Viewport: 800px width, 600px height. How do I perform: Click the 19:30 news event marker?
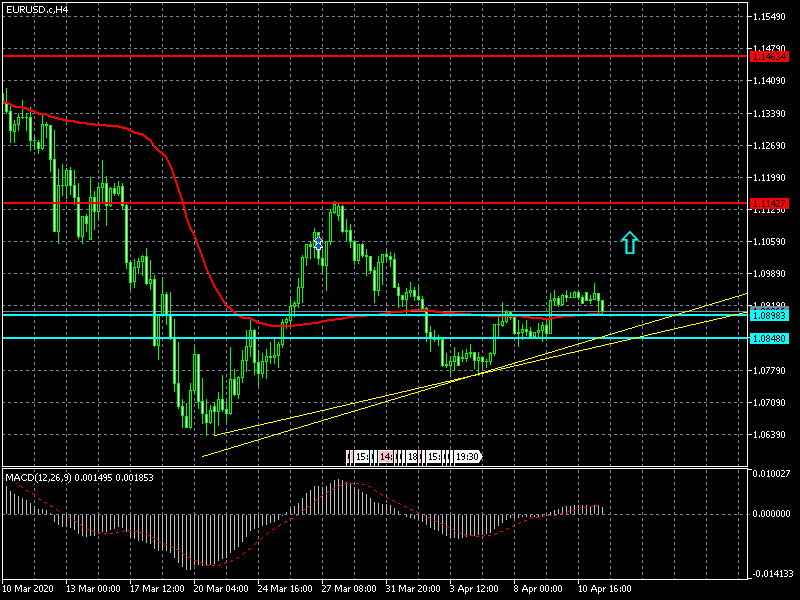pyautogui.click(x=466, y=457)
